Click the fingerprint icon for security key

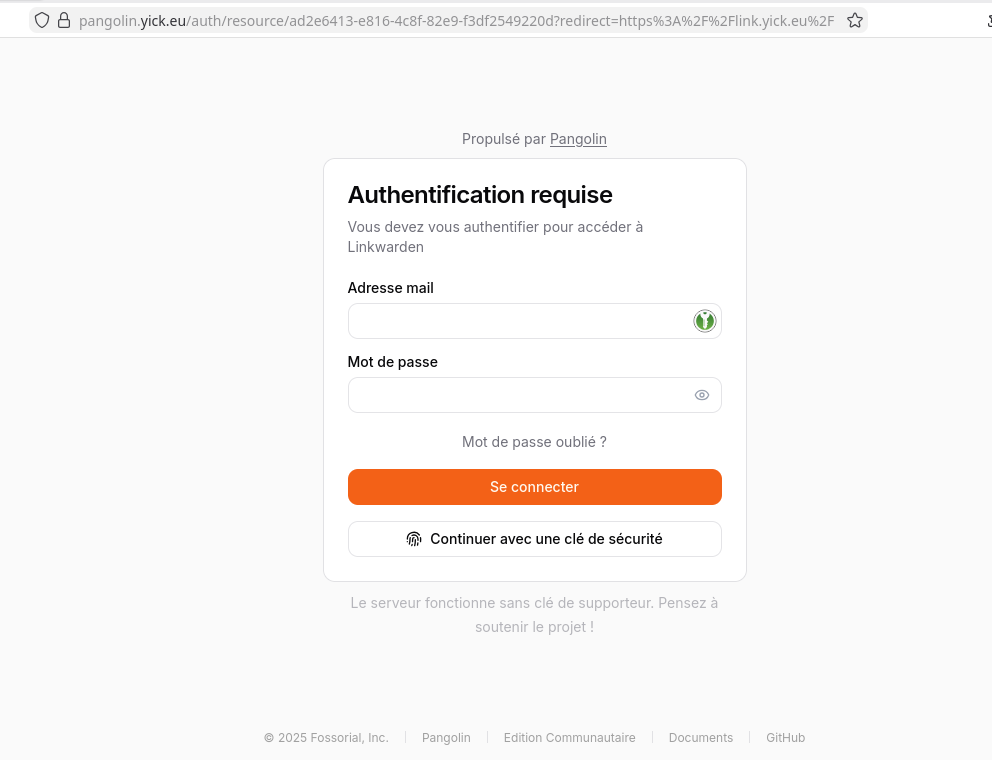[x=414, y=539]
